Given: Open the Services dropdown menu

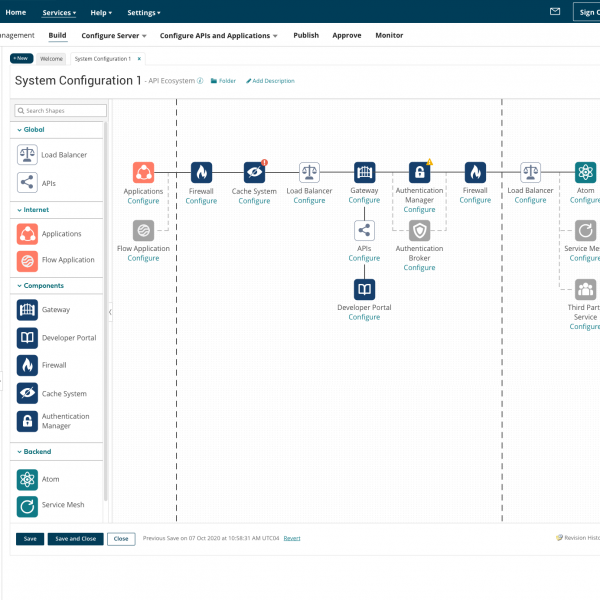Looking at the screenshot, I should coord(59,13).
